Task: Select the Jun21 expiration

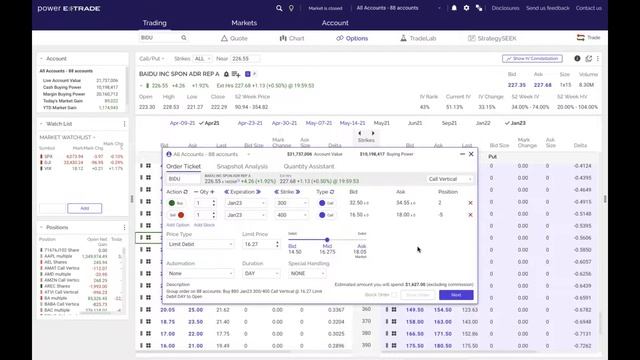Action: click(x=415, y=123)
